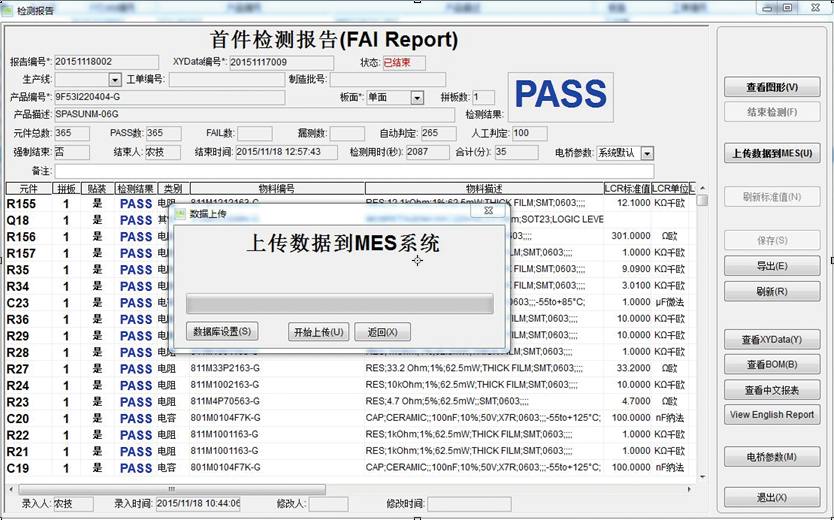Click the 检测结果 column header
This screenshot has width=834, height=520.
click(x=135, y=188)
